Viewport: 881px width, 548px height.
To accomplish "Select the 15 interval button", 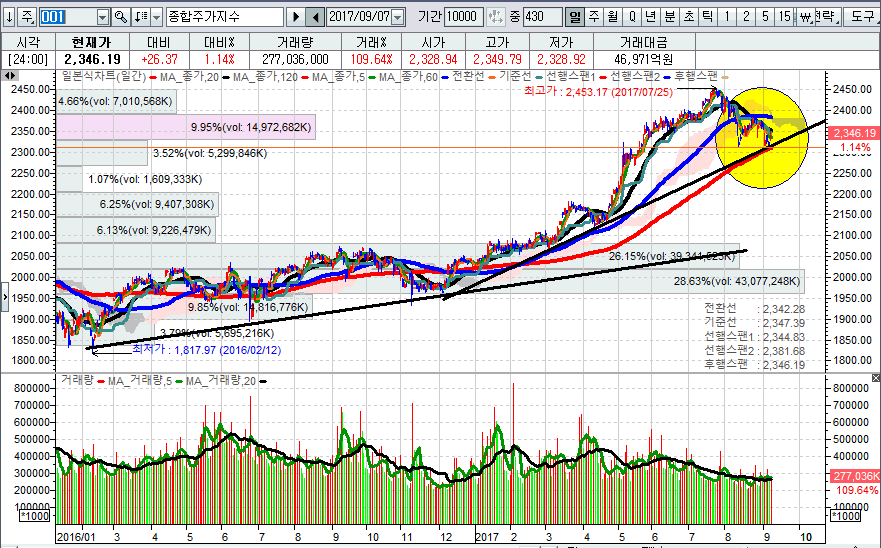I will tap(784, 17).
